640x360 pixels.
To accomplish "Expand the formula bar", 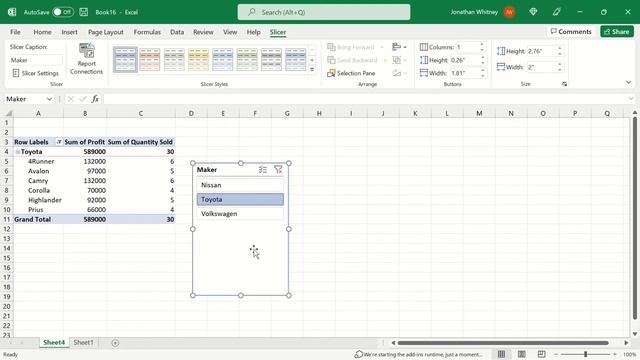I will pyautogui.click(x=631, y=99).
